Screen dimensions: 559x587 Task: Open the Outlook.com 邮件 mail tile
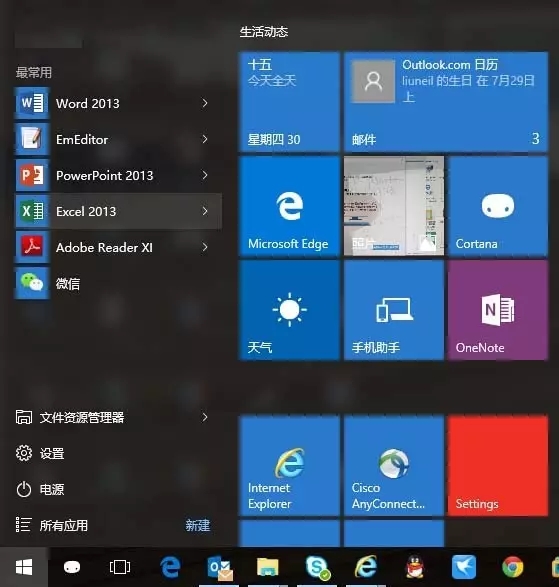coord(446,102)
